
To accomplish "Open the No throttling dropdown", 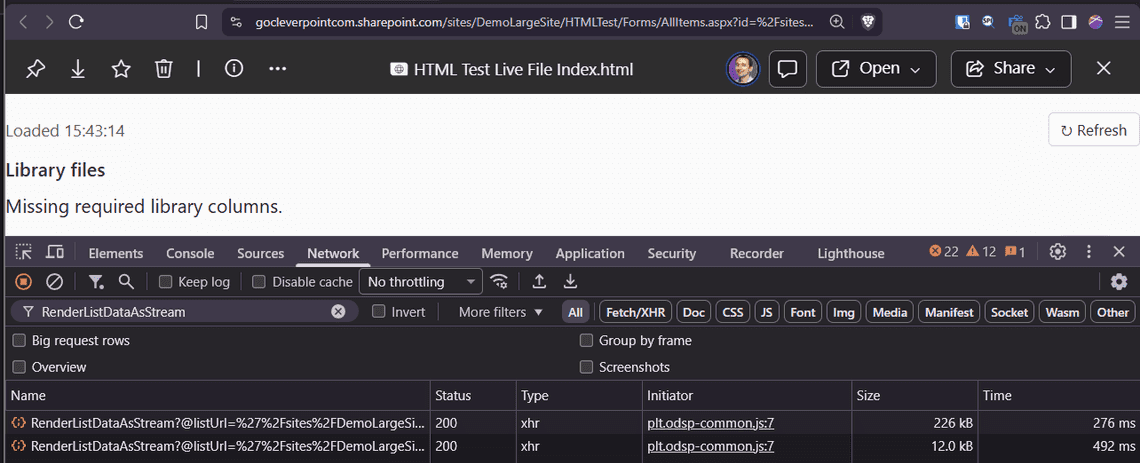I will click(421, 282).
